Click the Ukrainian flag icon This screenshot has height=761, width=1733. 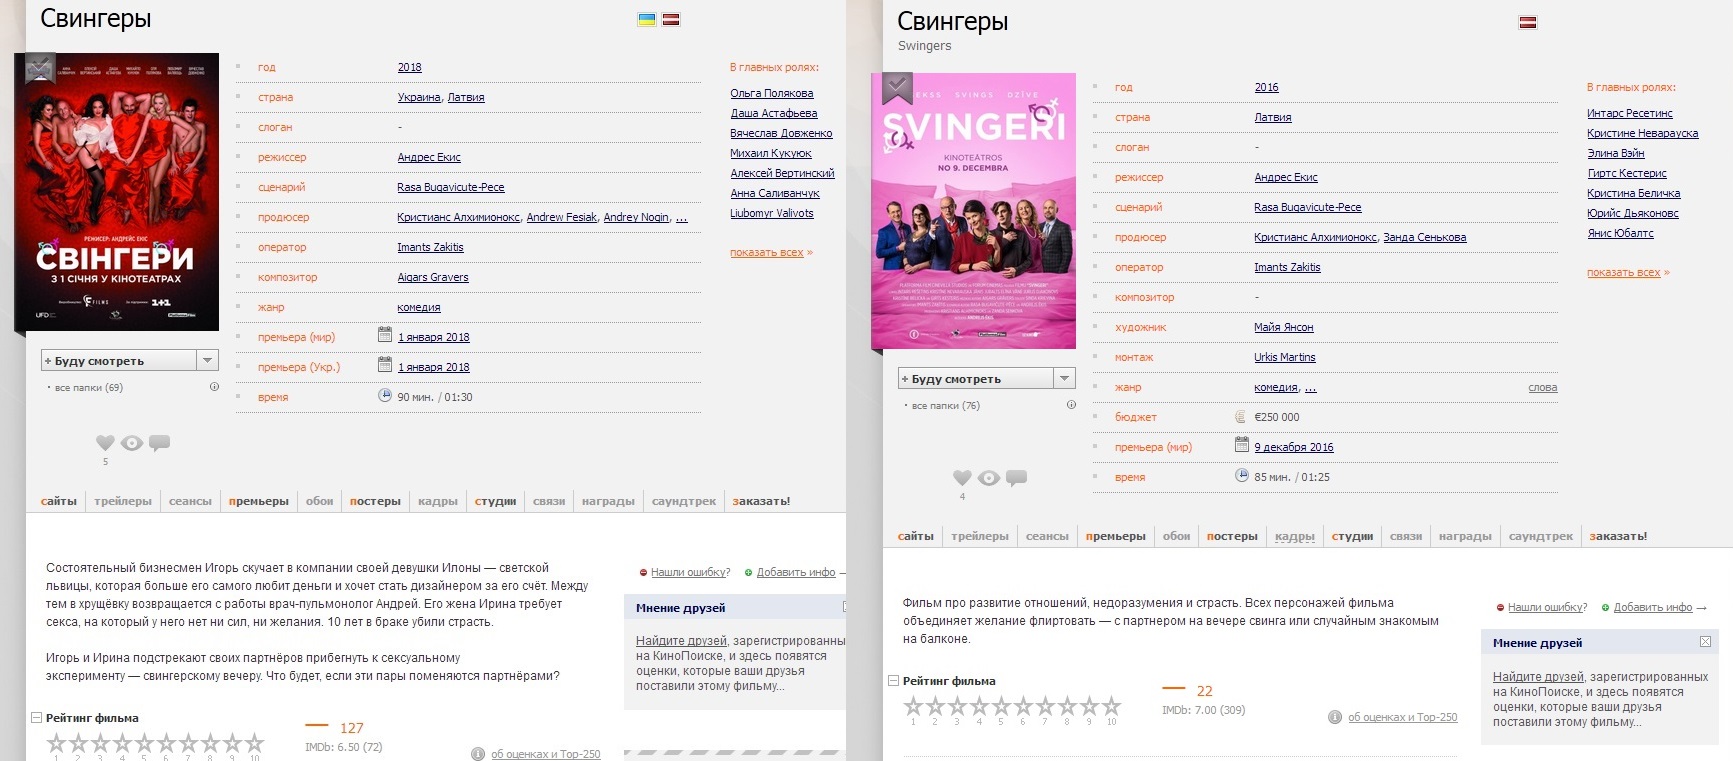pos(646,19)
